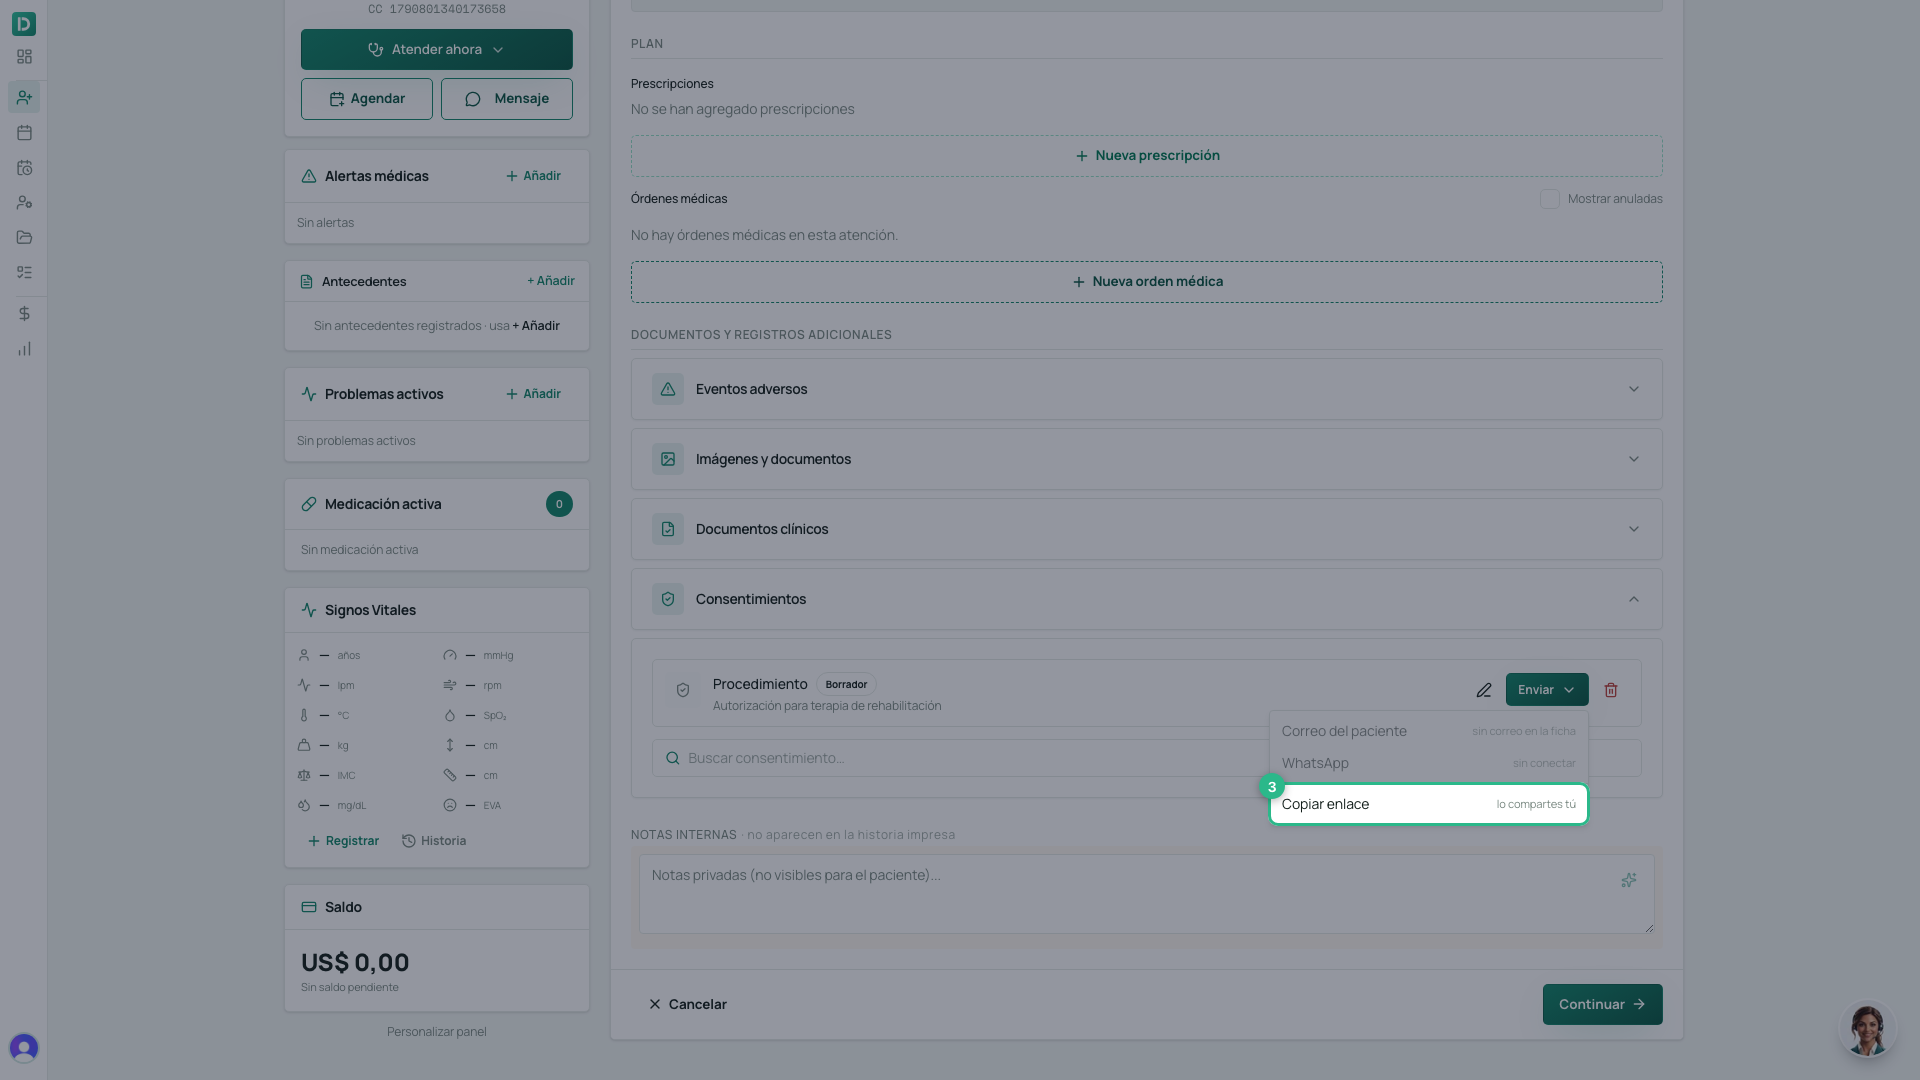The width and height of the screenshot is (1920, 1080).
Task: Choose Copiar enlace menu item
Action: pyautogui.click(x=1428, y=804)
